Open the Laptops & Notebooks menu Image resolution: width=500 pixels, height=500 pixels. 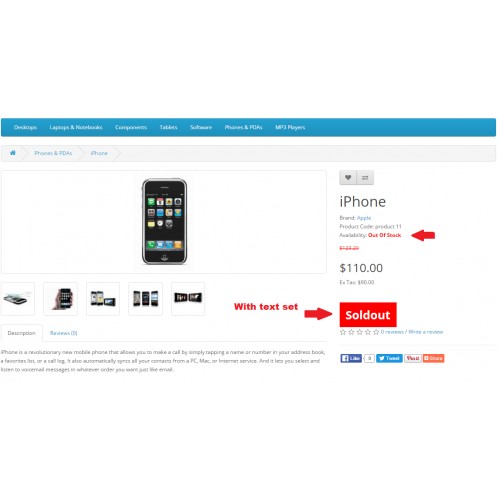pyautogui.click(x=76, y=127)
